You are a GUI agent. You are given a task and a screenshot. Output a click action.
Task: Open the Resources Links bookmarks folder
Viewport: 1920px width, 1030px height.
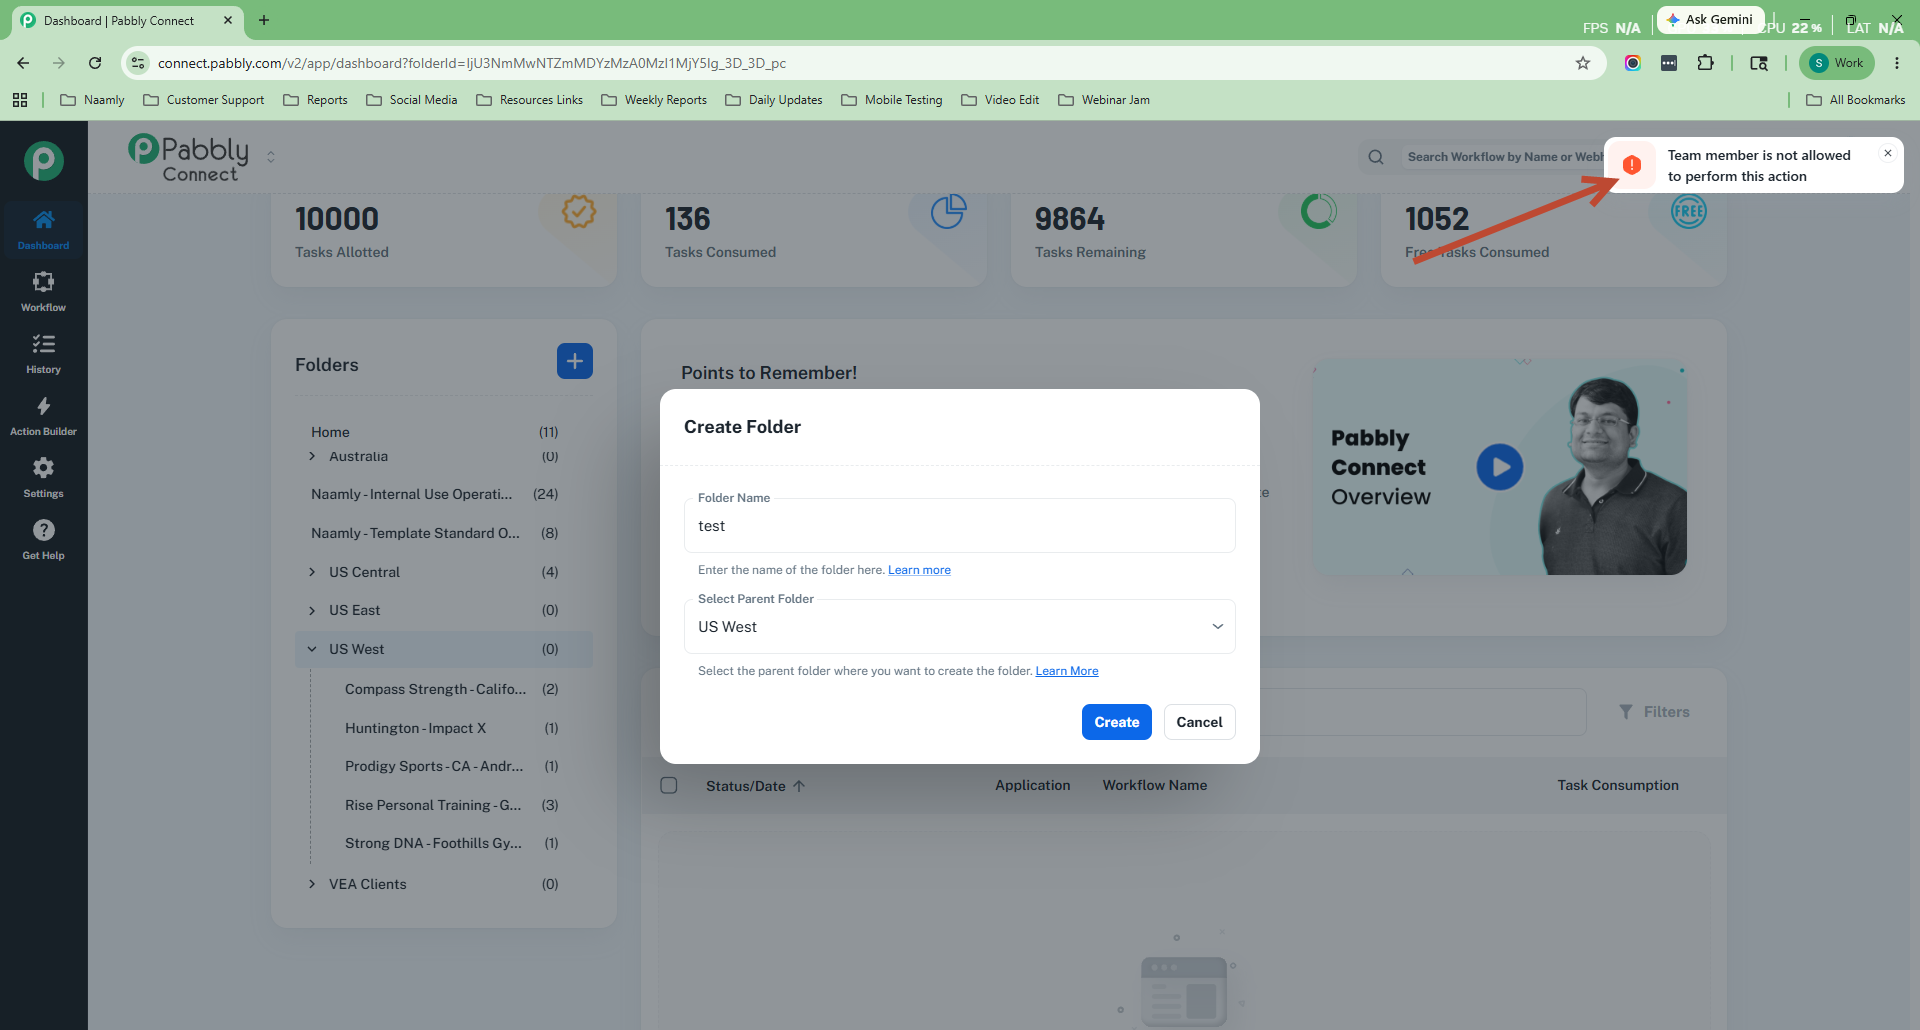[x=529, y=100]
